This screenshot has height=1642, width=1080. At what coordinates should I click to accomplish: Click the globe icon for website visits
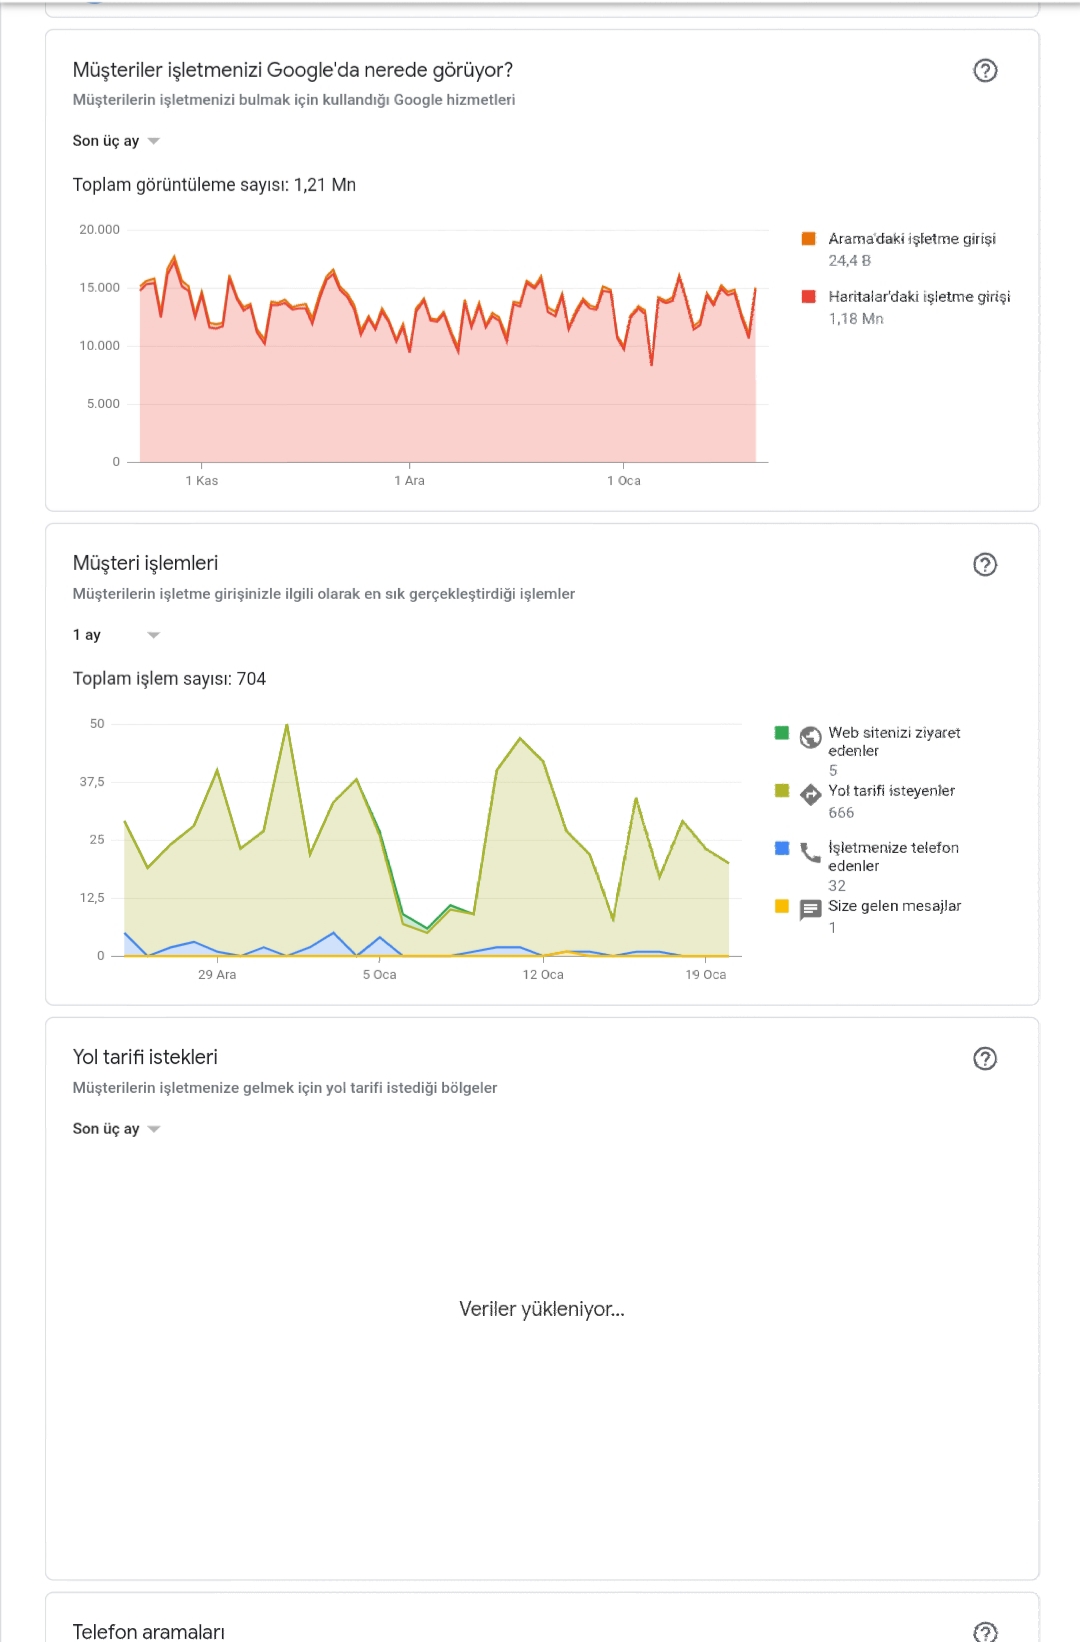point(810,738)
